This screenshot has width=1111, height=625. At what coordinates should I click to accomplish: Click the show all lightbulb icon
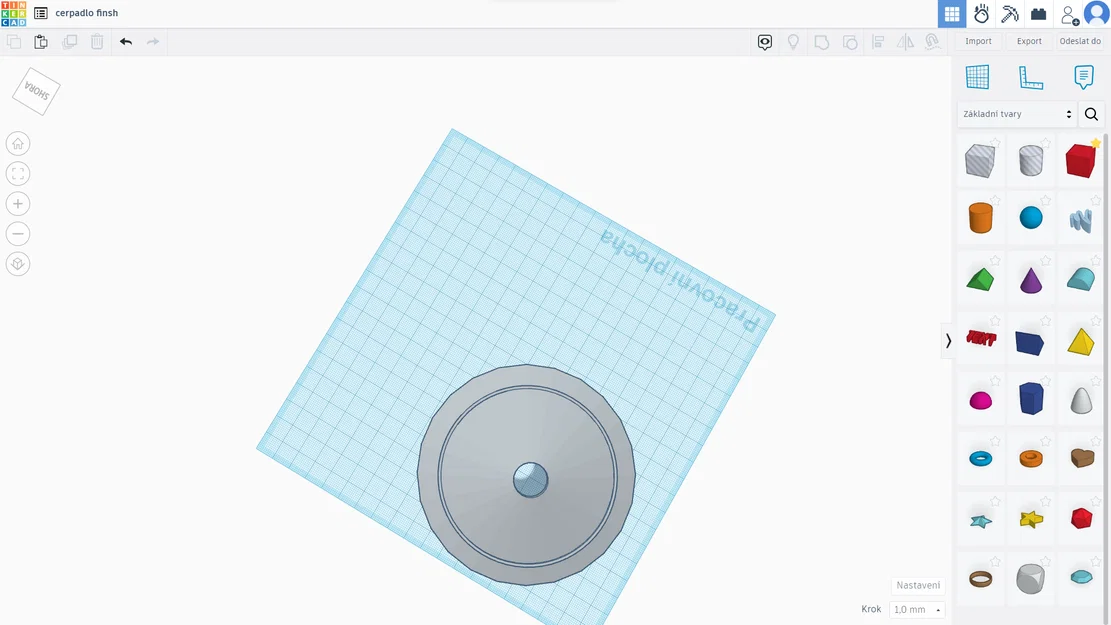793,42
